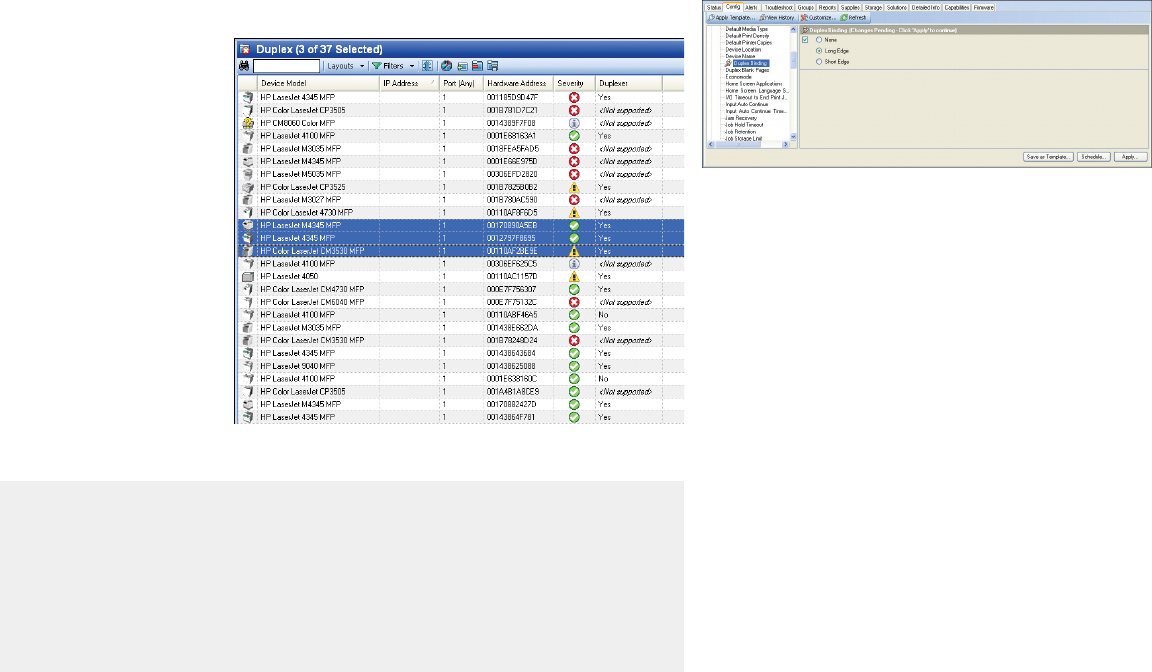This screenshot has height=672, width=1152.
Task: Click the warning icon for HP Color LaserJet 4730 MFP
Action: tap(574, 212)
